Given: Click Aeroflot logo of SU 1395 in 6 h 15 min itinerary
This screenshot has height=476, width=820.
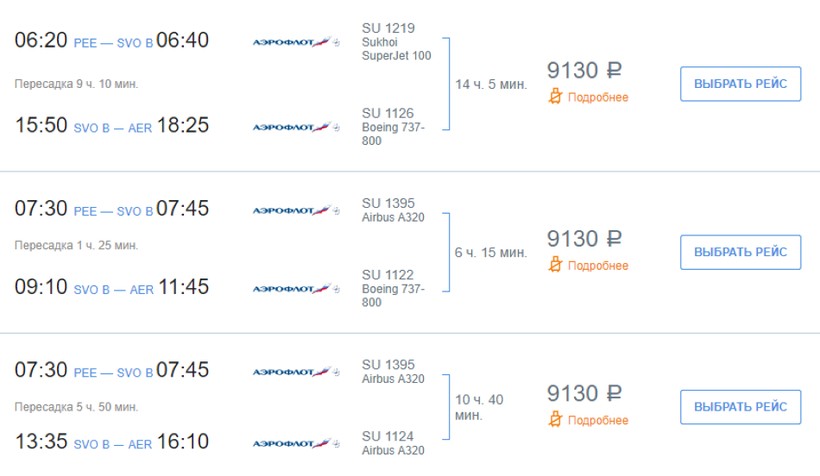Looking at the screenshot, I should (x=296, y=210).
